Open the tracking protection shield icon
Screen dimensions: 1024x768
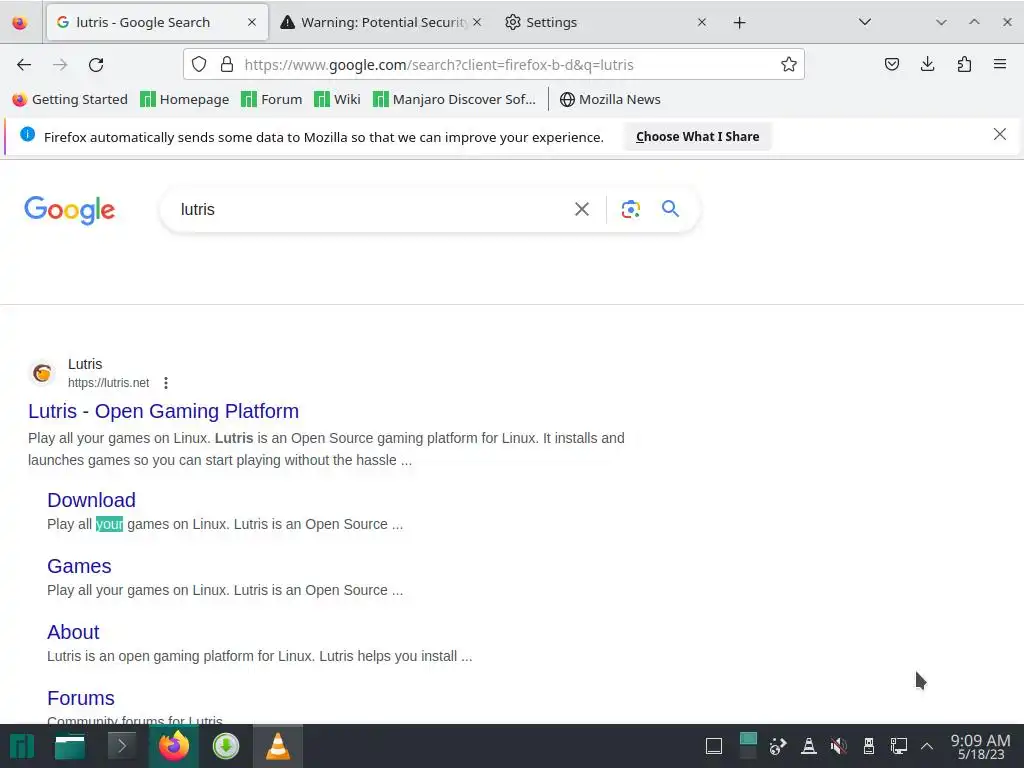click(199, 65)
